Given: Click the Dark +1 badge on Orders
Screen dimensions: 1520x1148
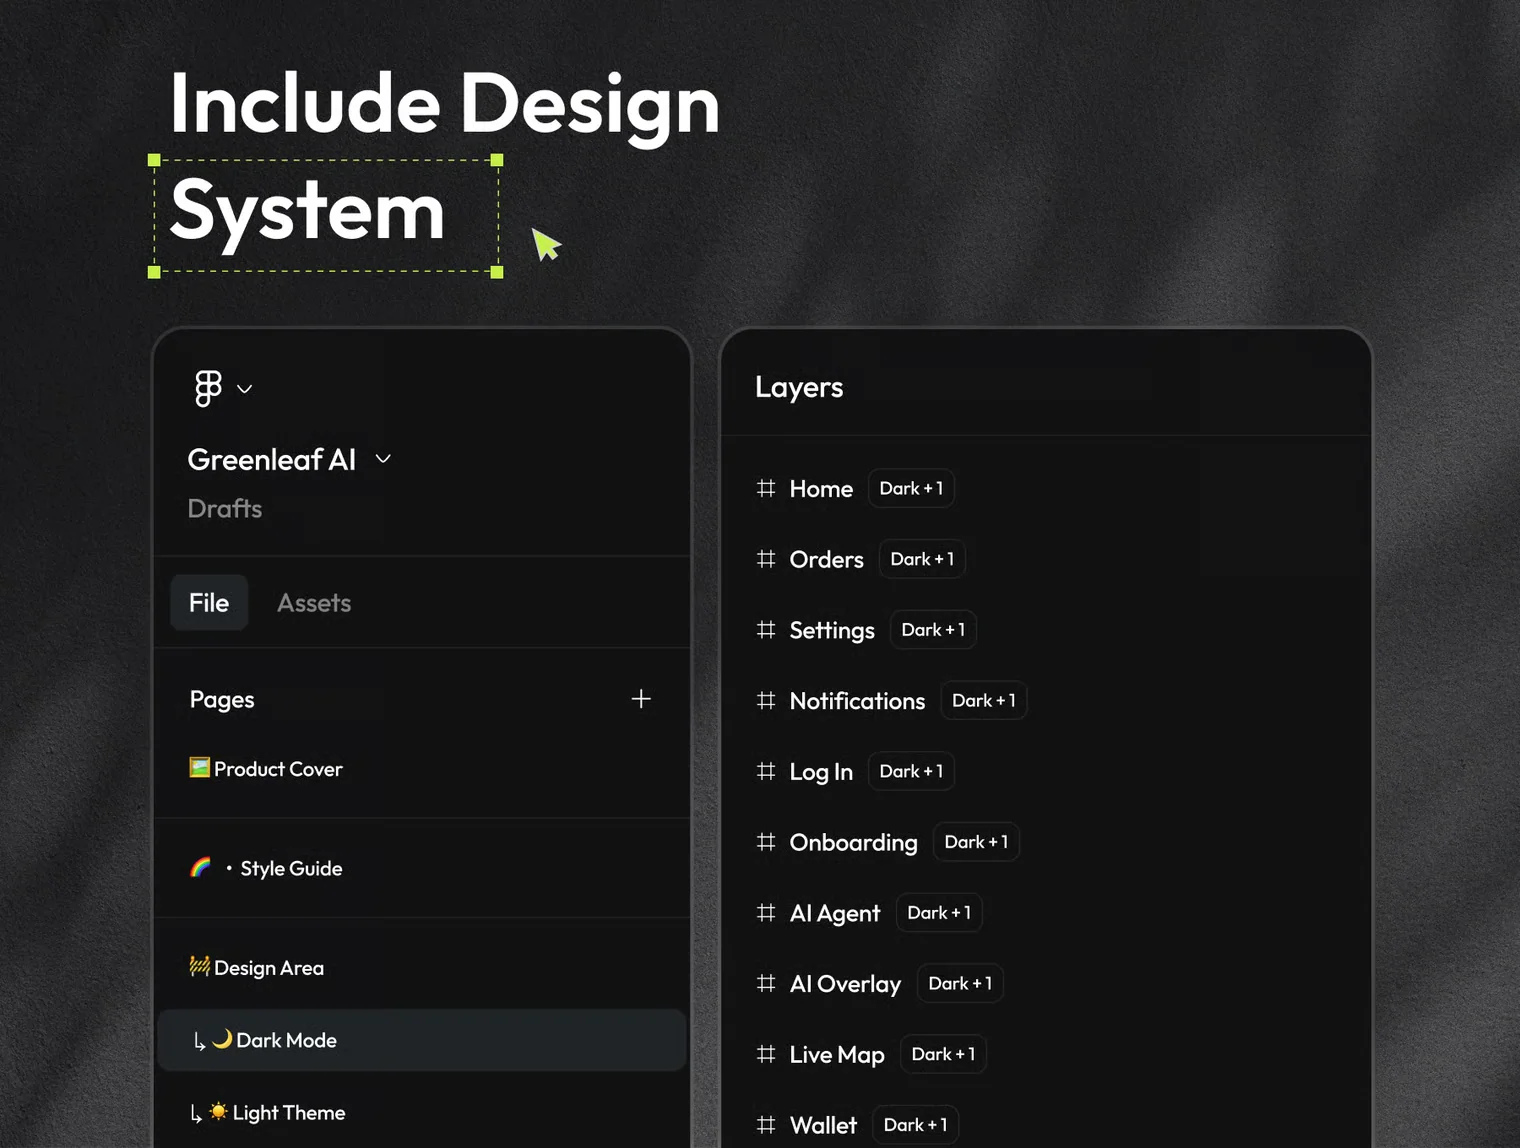Looking at the screenshot, I should [x=922, y=559].
